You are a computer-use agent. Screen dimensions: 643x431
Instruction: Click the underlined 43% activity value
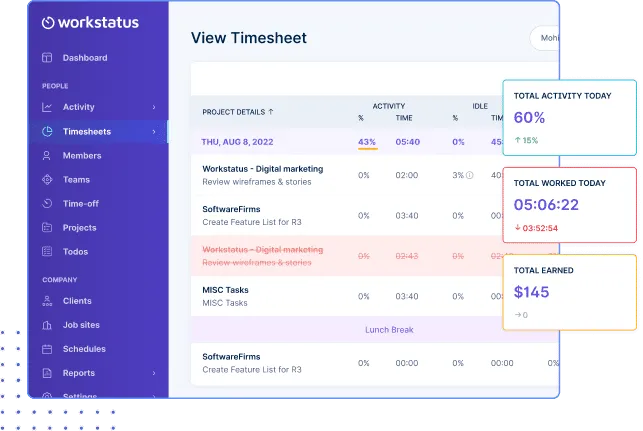(x=367, y=142)
